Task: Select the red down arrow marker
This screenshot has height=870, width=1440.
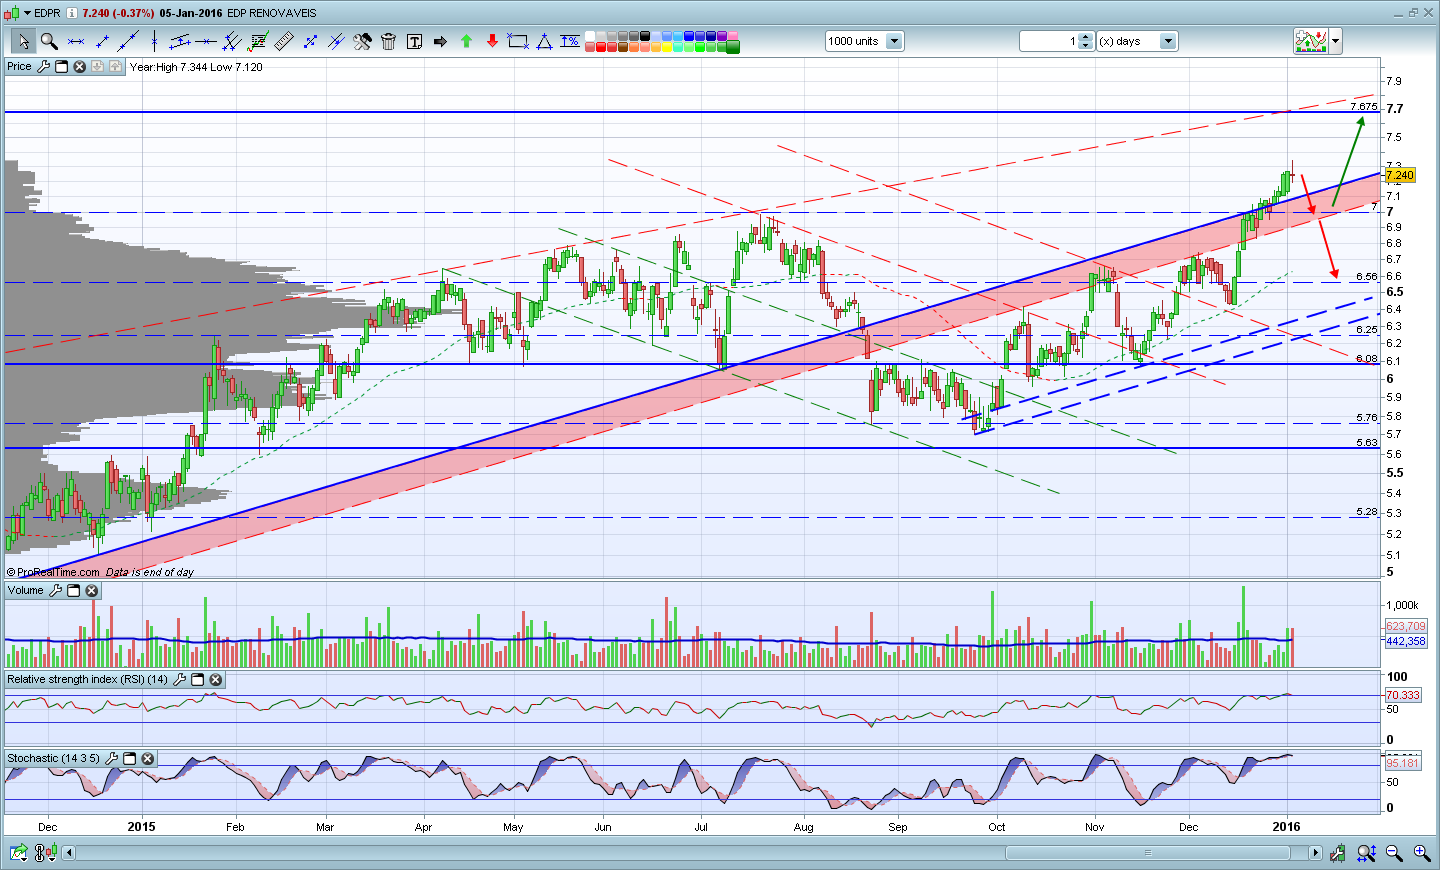Action: [492, 41]
